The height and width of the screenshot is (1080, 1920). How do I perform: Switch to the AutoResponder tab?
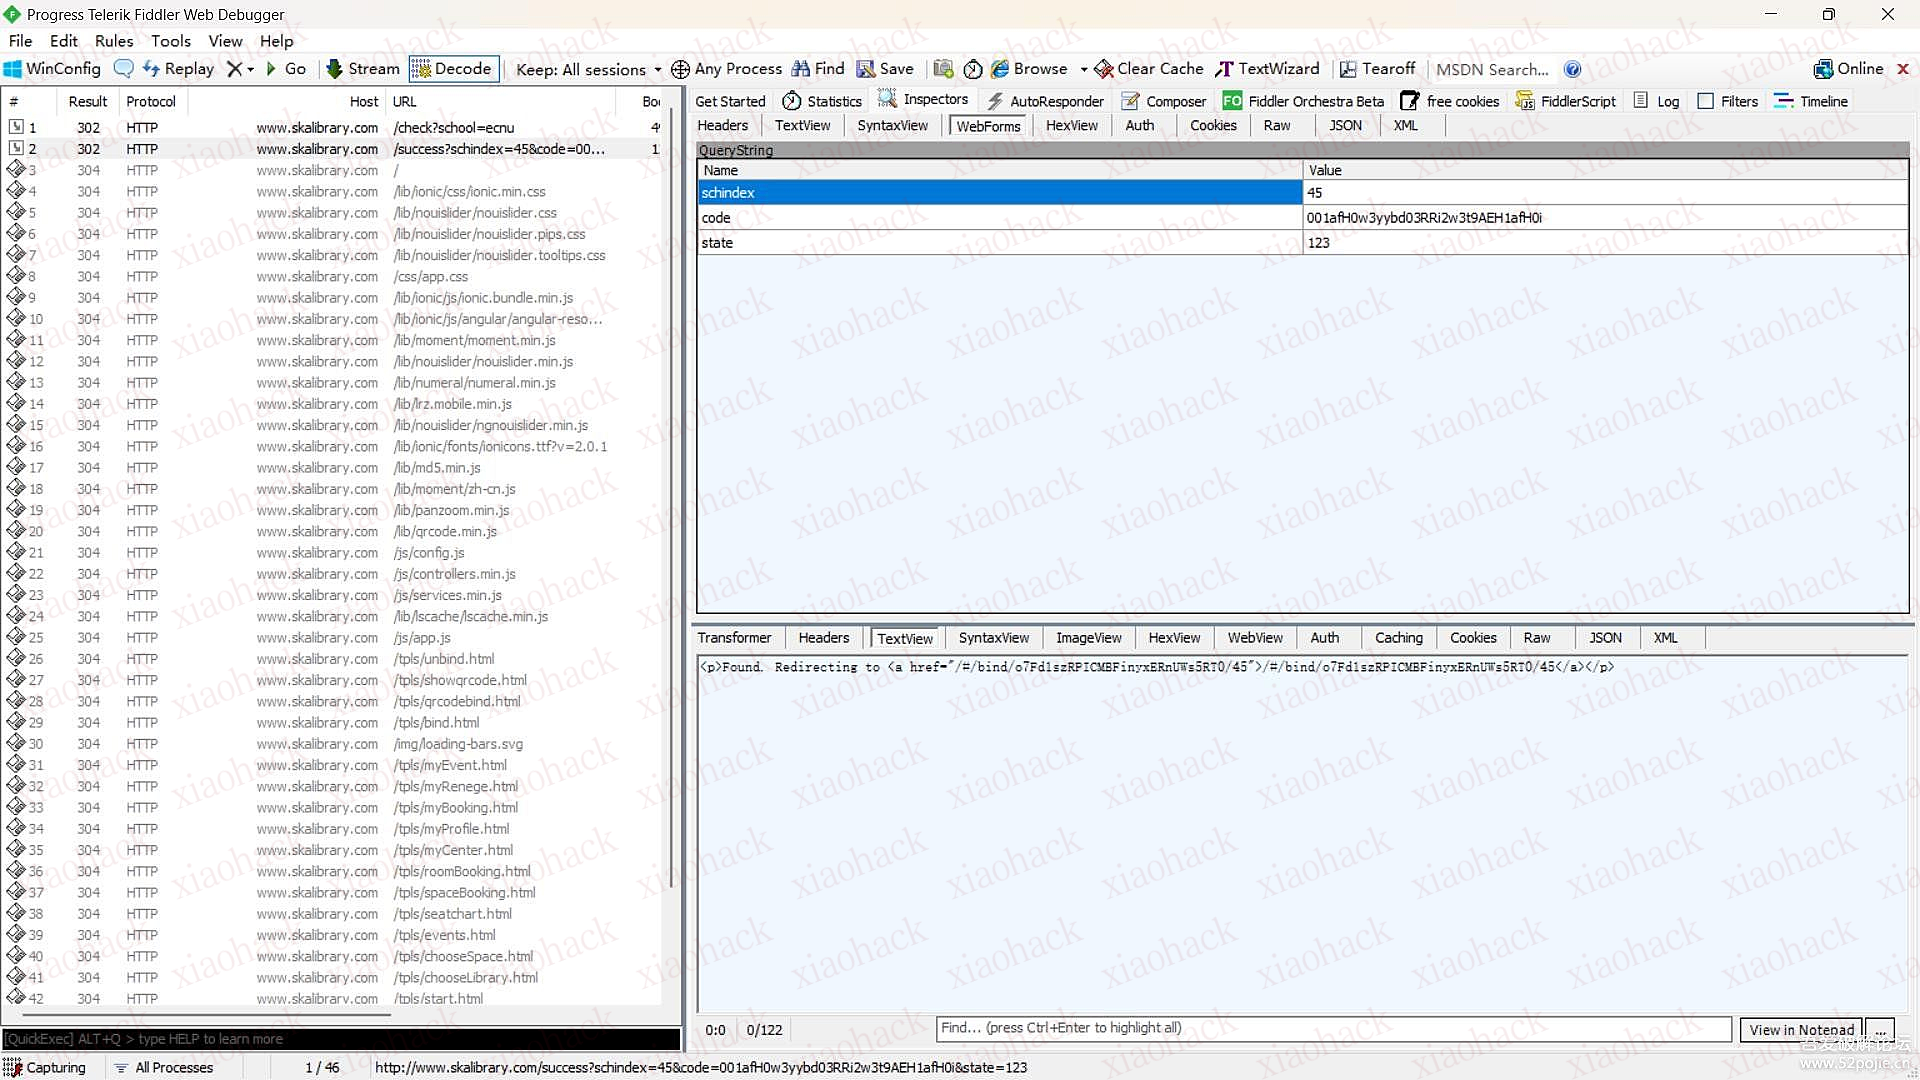tap(1045, 101)
